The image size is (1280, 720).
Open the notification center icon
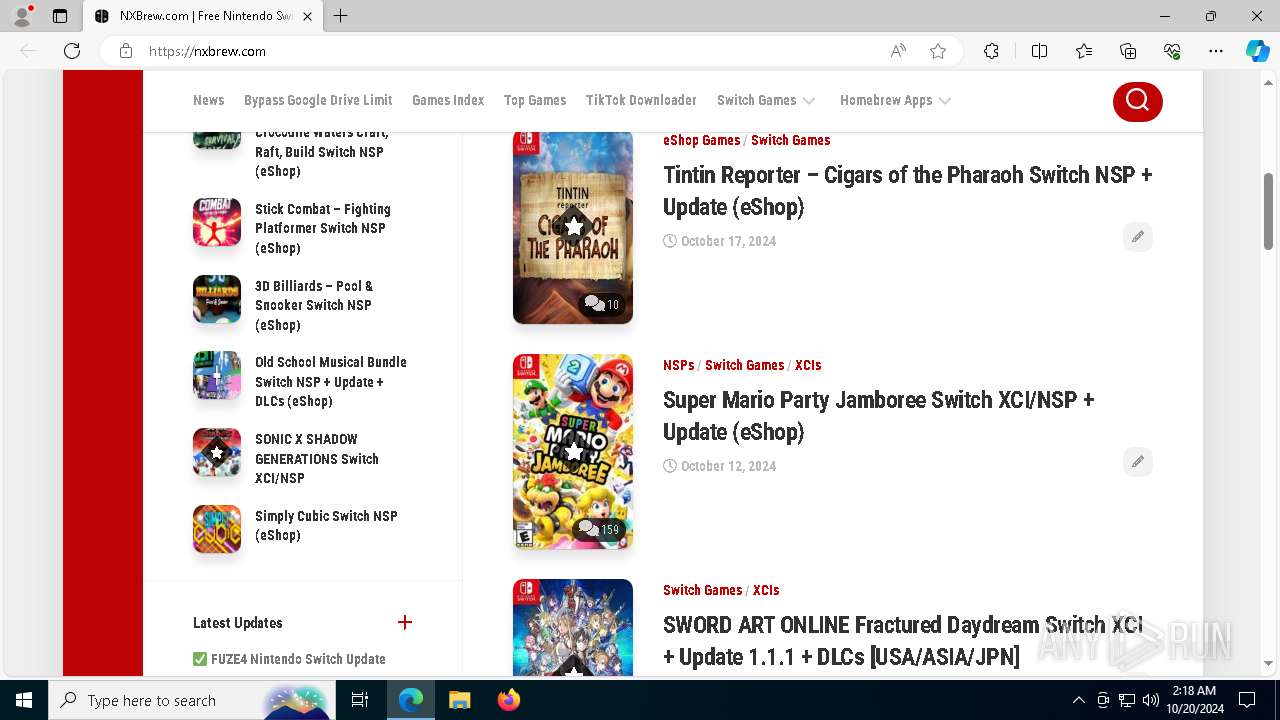(x=1247, y=700)
